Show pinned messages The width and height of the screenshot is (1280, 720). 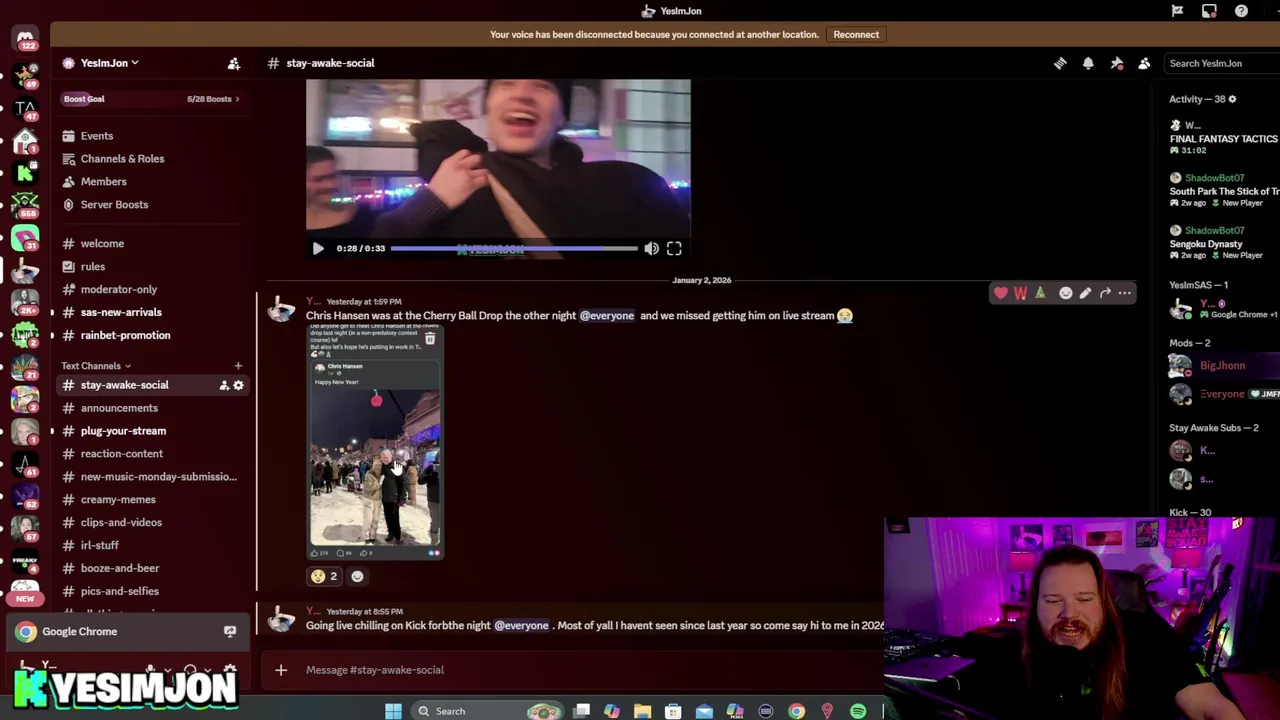pos(1116,63)
